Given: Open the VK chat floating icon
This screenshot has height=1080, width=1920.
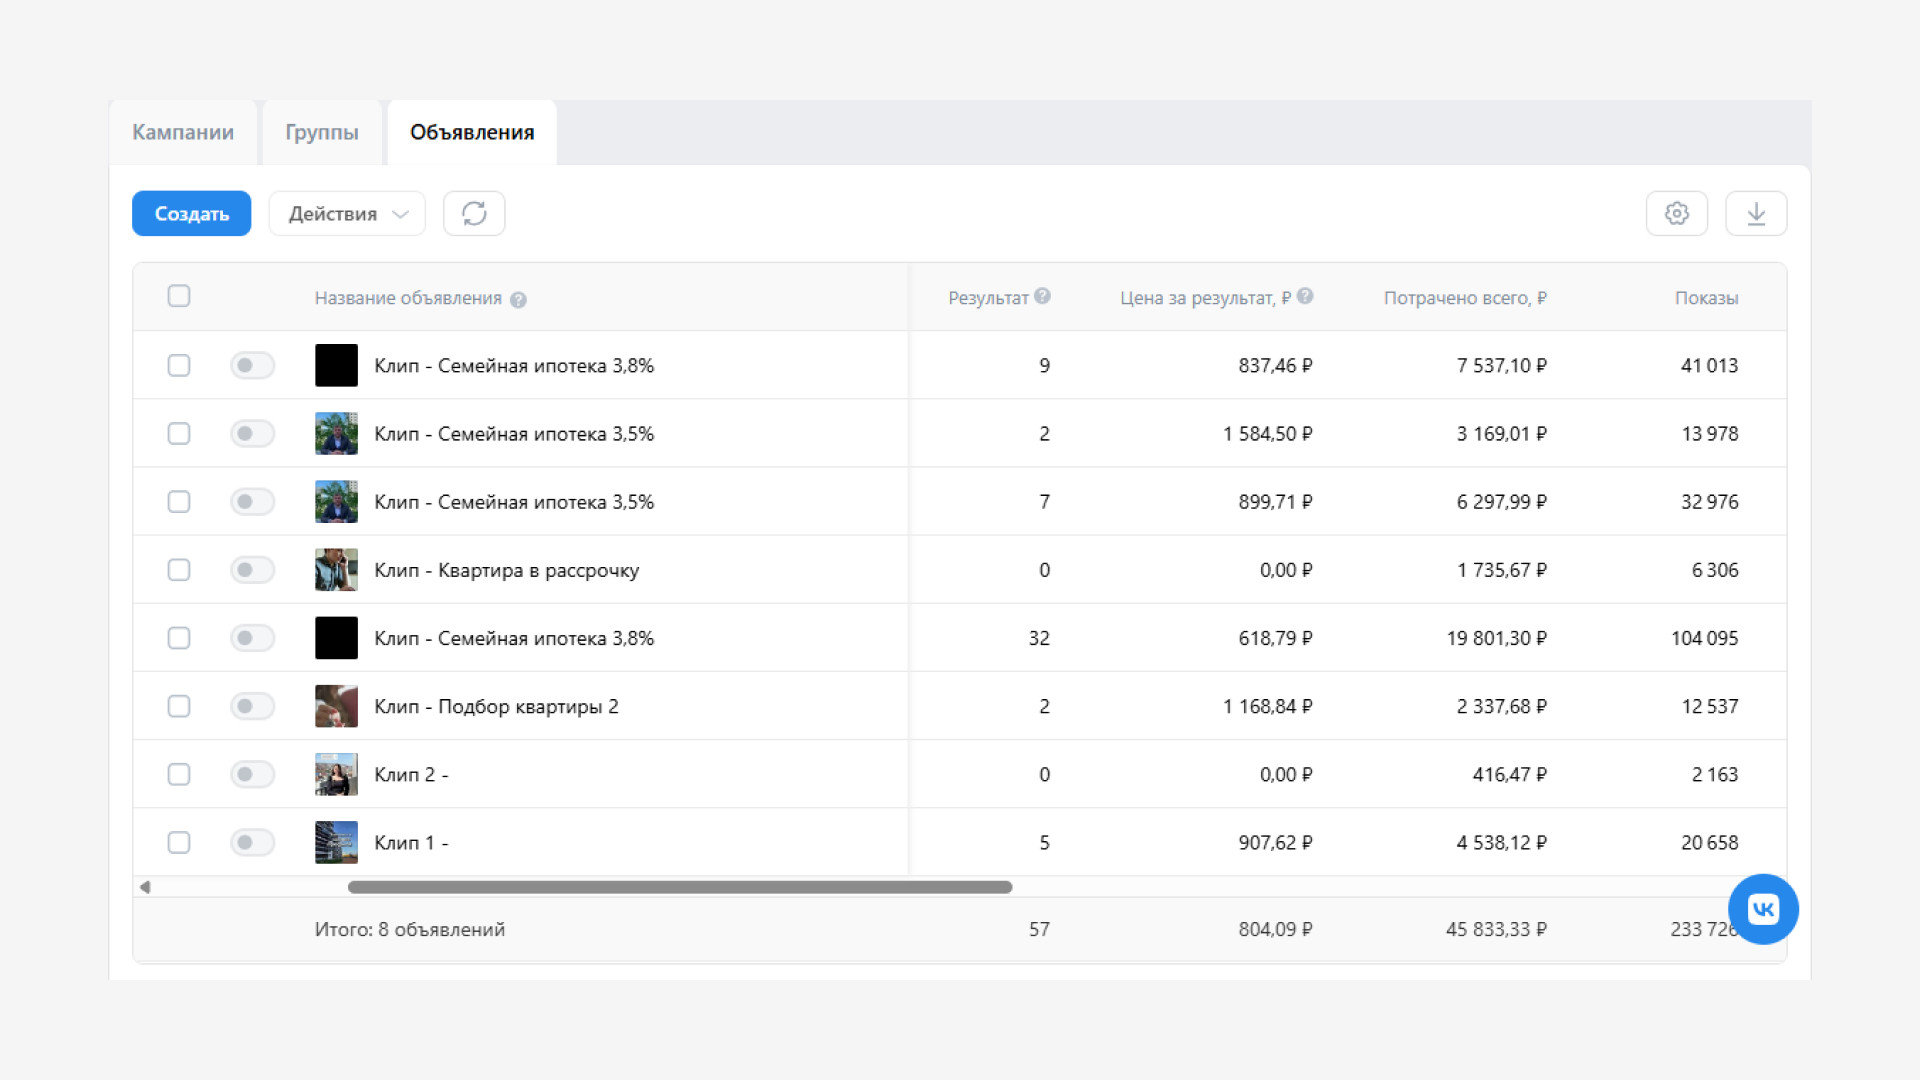Looking at the screenshot, I should (x=1763, y=909).
